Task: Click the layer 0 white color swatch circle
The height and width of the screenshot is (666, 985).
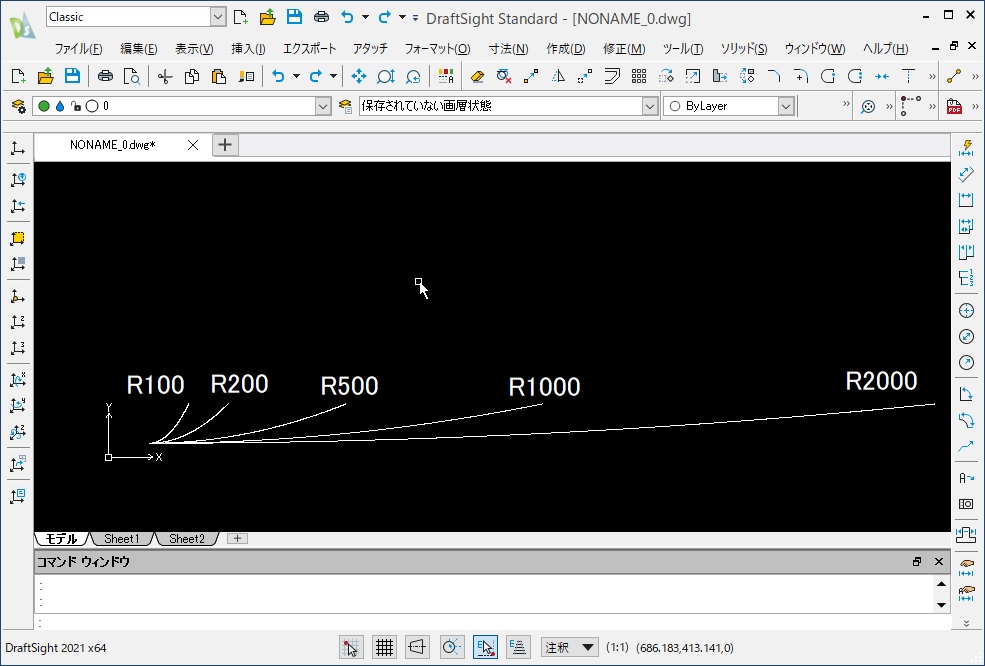Action: [92, 106]
